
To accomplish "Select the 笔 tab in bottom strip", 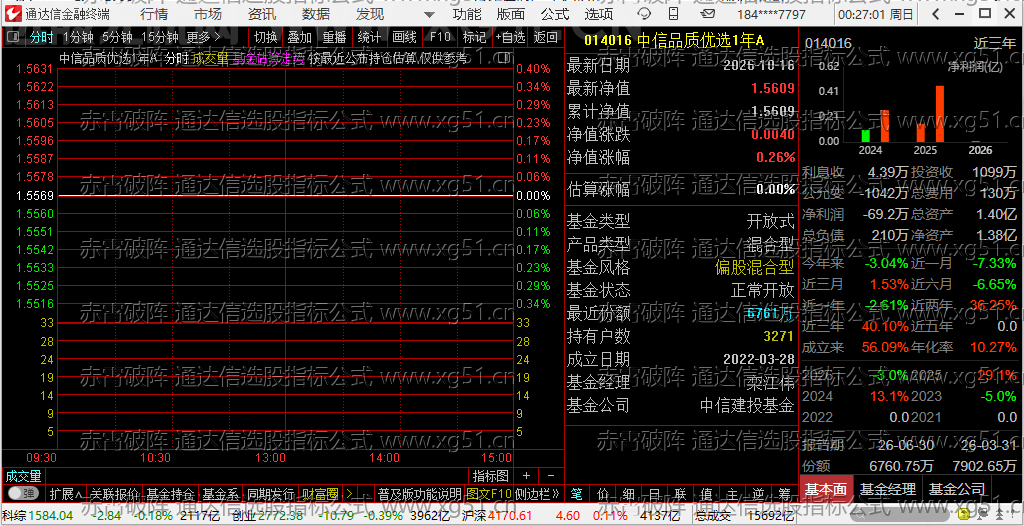I will [577, 493].
